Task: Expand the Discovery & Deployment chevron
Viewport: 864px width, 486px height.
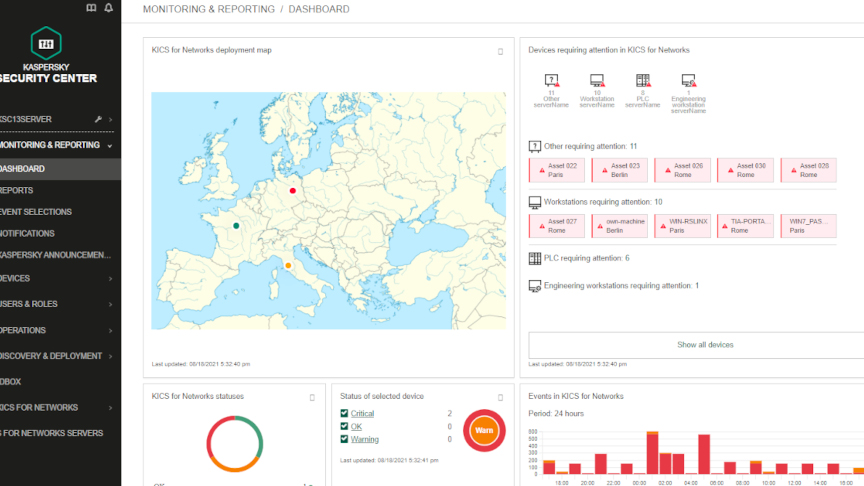Action: click(110, 357)
